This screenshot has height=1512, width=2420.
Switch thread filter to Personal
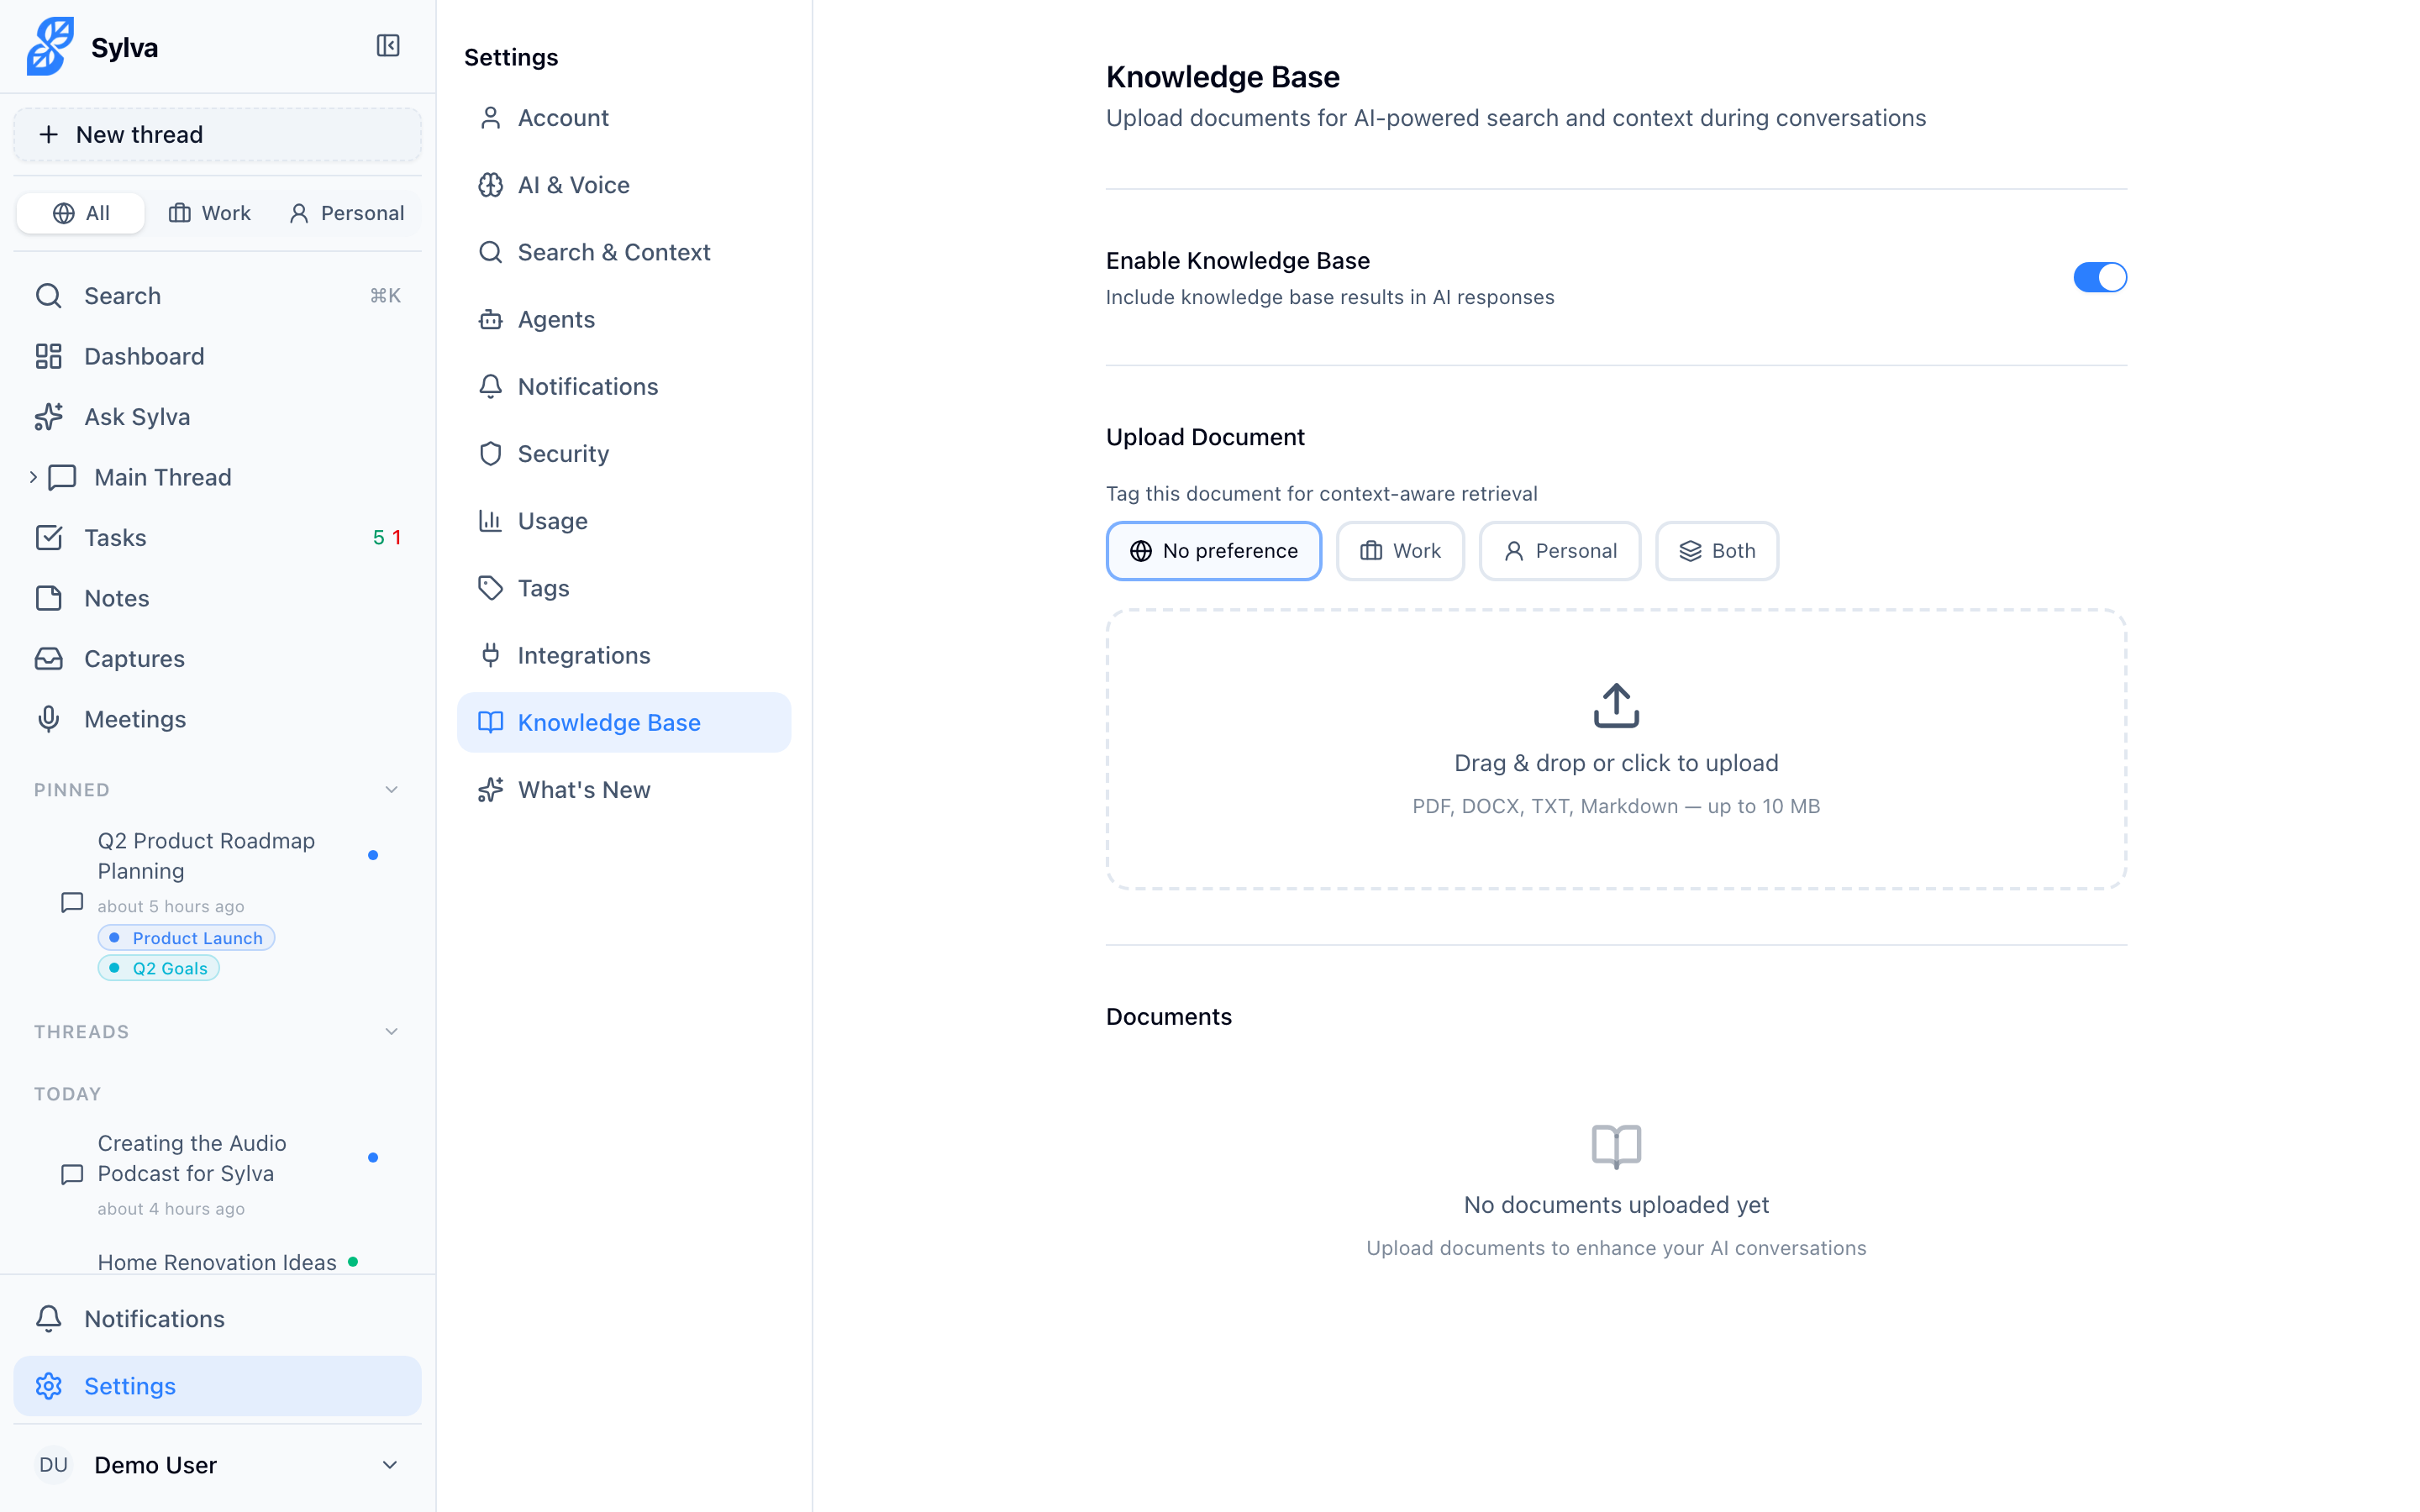click(346, 213)
